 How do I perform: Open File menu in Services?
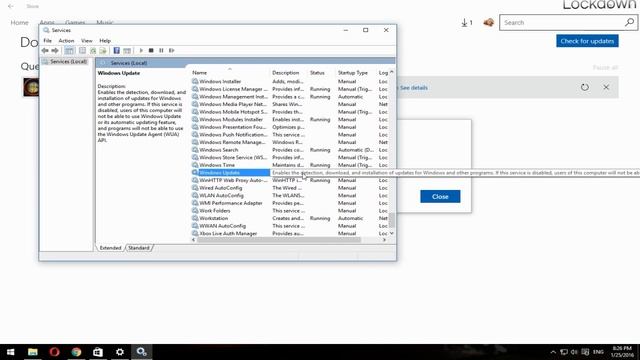click(47, 41)
